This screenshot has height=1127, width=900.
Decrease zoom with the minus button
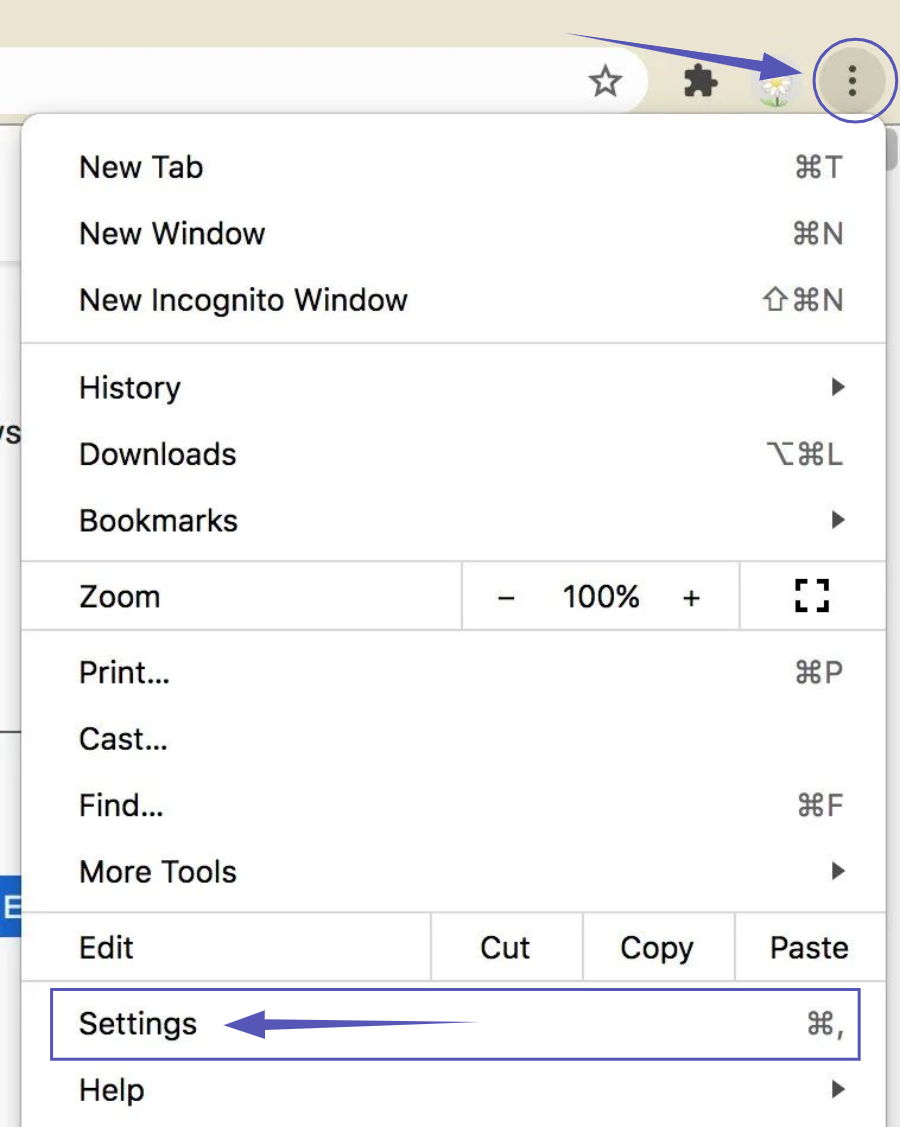[x=506, y=598]
